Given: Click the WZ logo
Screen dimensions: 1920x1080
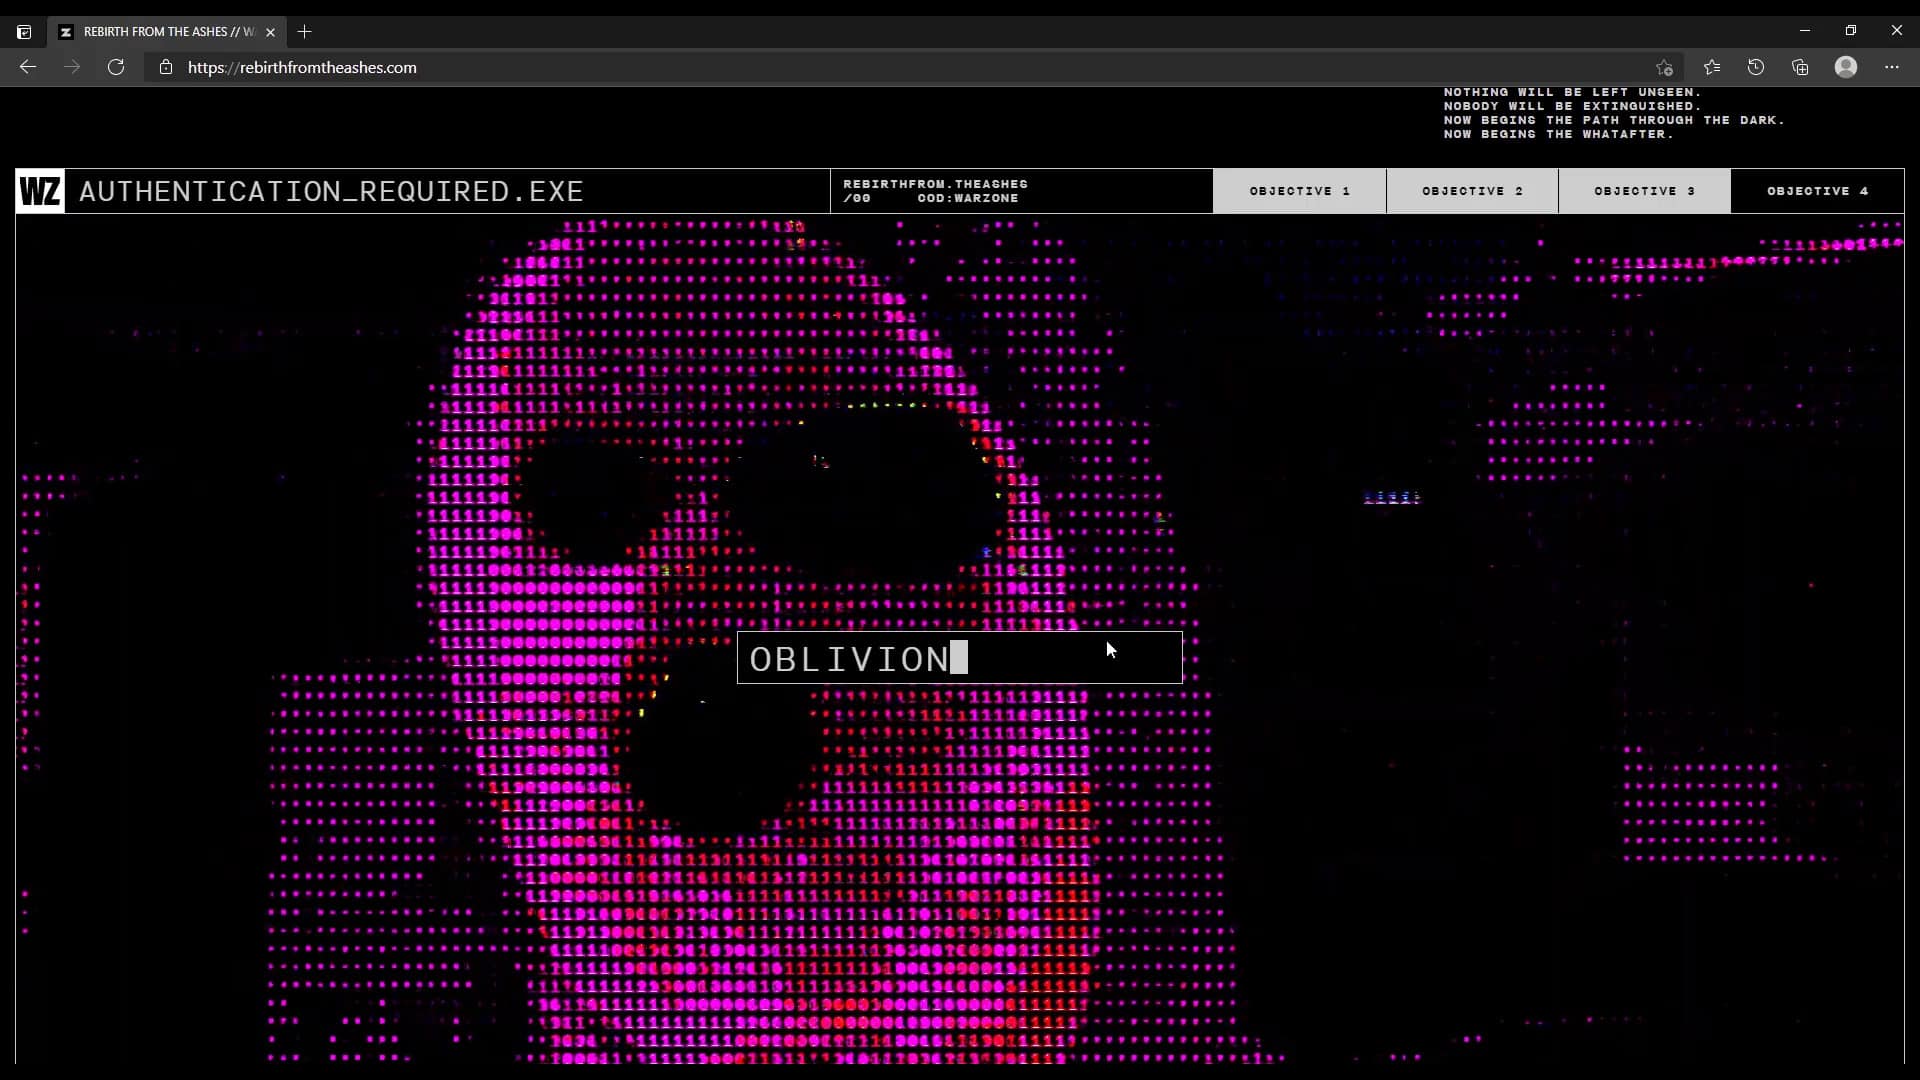Looking at the screenshot, I should point(40,191).
